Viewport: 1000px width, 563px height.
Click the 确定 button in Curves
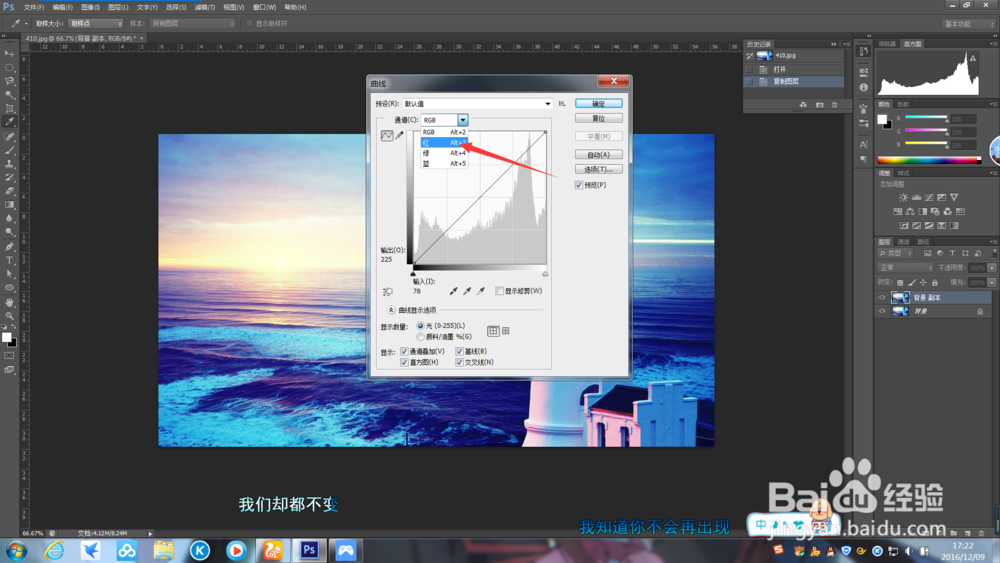(599, 103)
